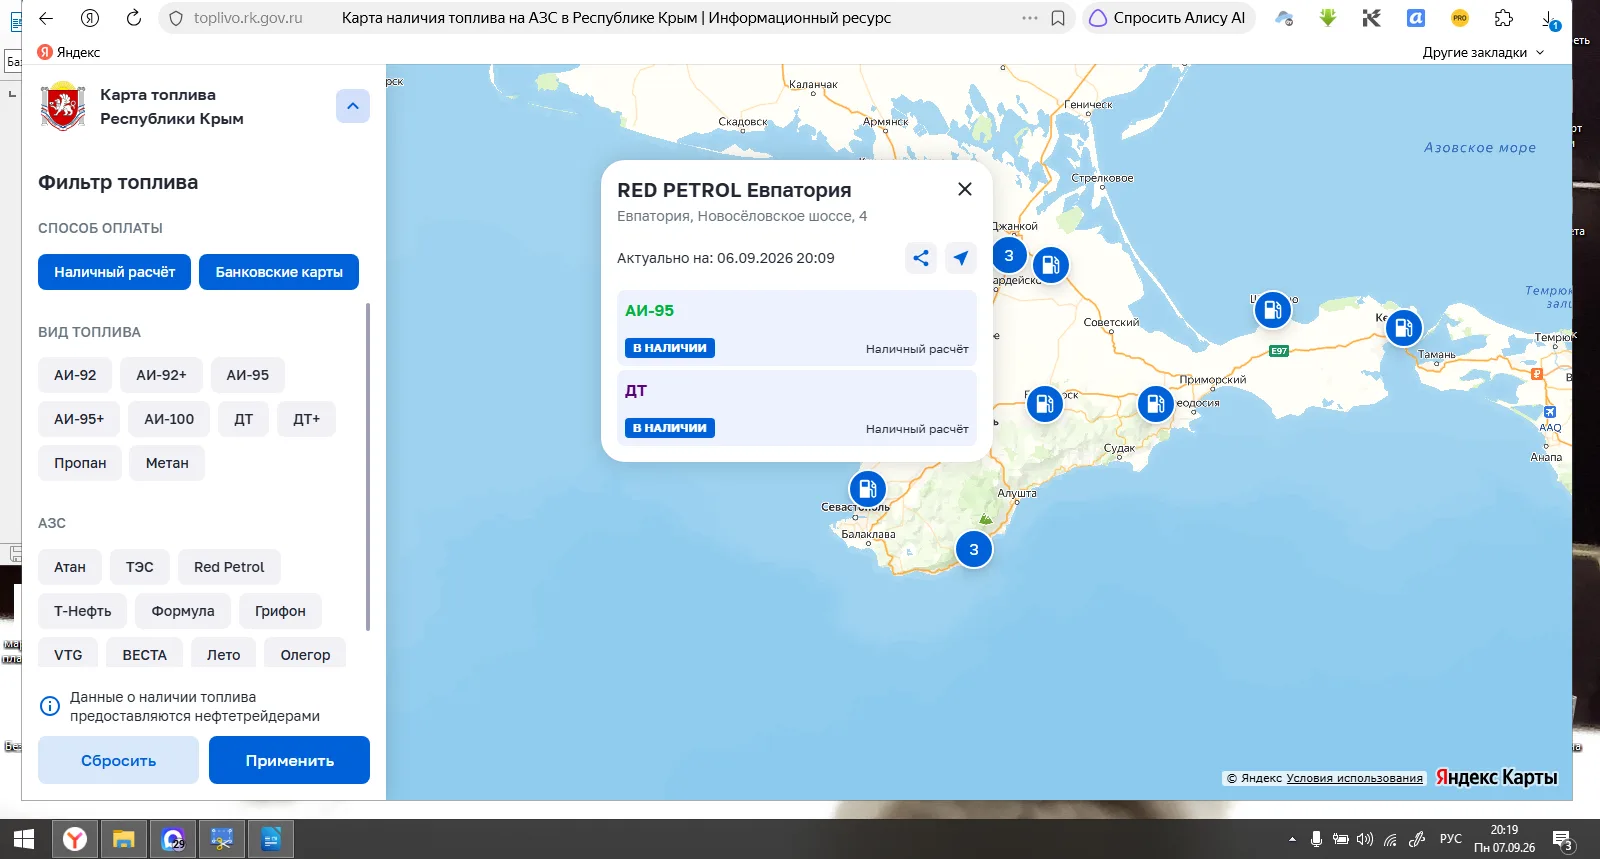The height and width of the screenshot is (859, 1600).
Task: Open the gas station marker west of Феодосия
Action: point(1044,404)
